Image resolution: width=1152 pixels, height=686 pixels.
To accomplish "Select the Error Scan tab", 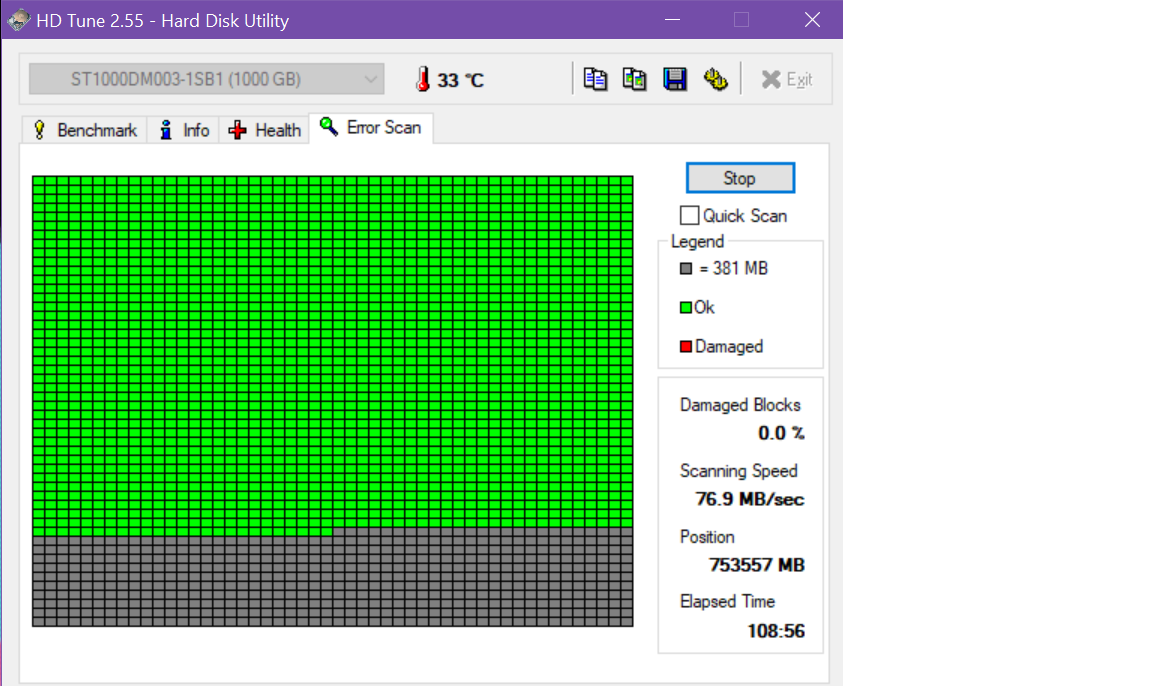I will [371, 128].
